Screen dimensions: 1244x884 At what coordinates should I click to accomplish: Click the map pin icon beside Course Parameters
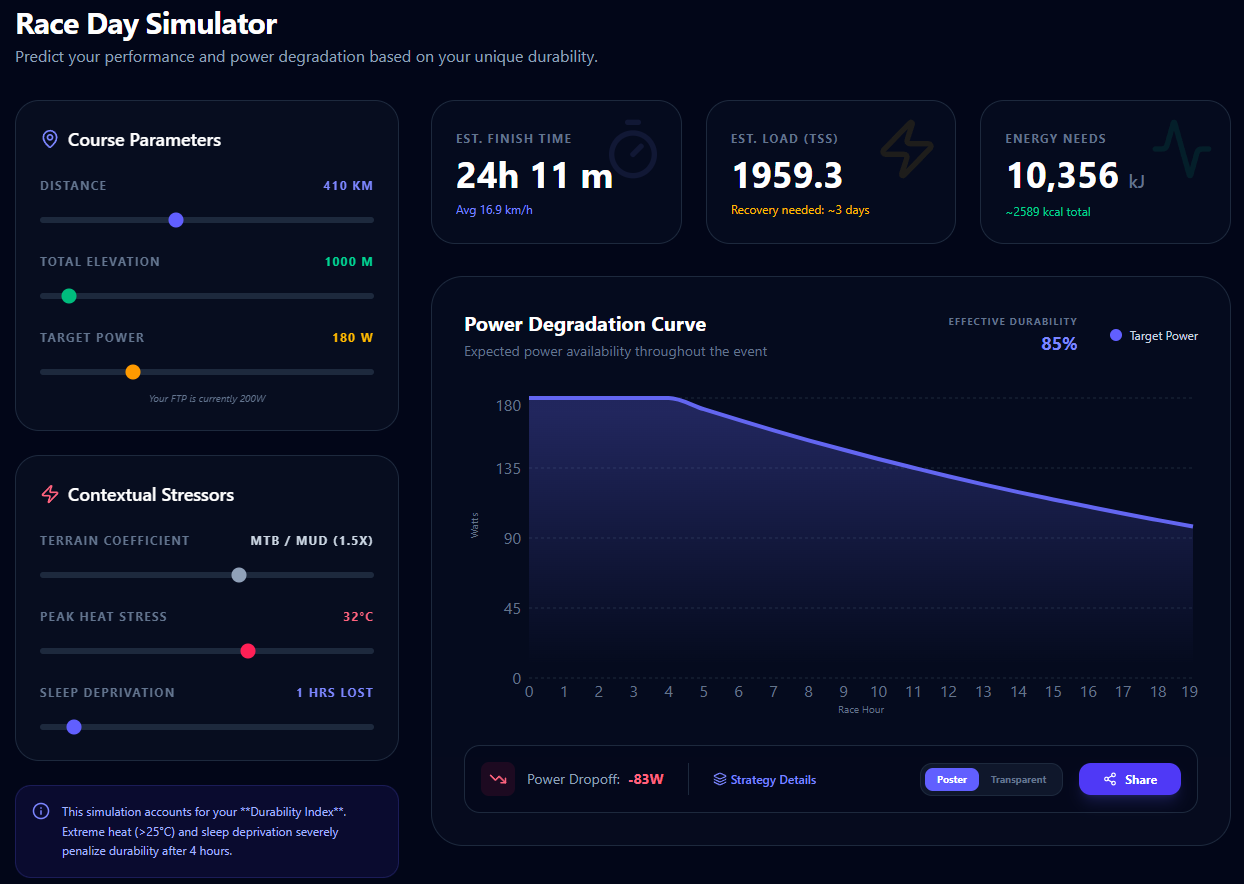coord(49,140)
